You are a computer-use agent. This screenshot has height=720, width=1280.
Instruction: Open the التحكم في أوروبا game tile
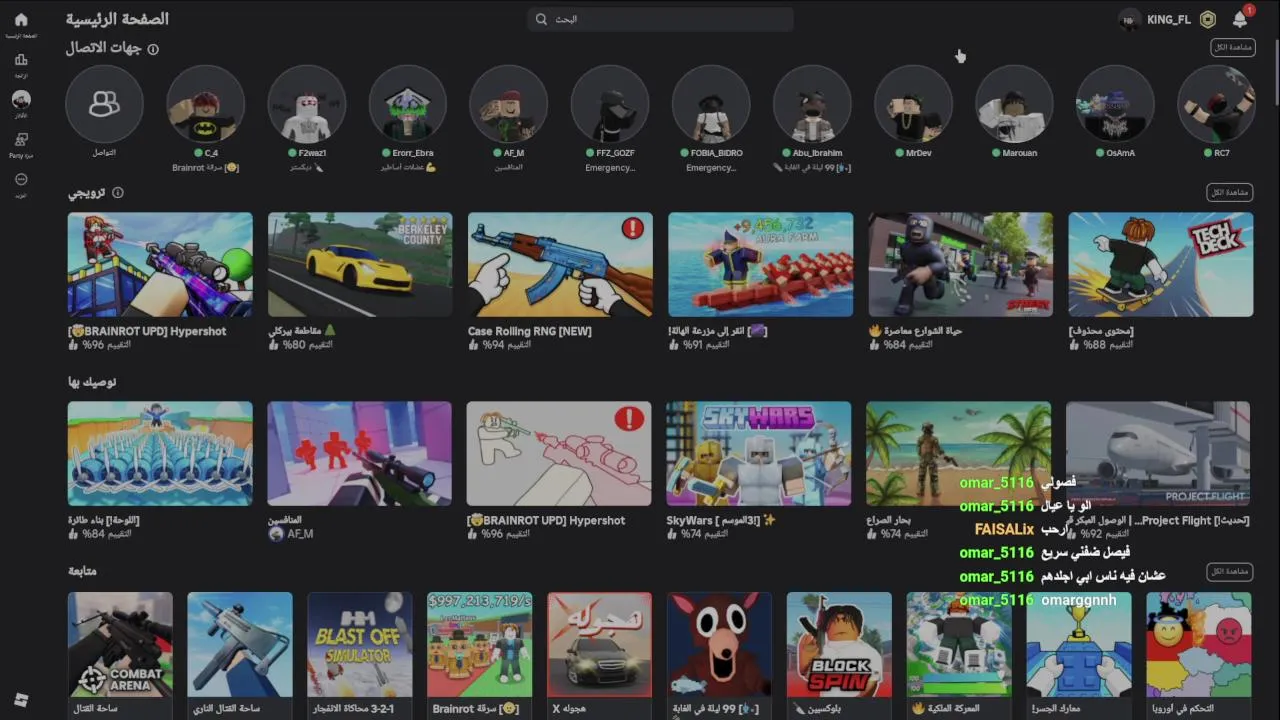tap(1199, 645)
